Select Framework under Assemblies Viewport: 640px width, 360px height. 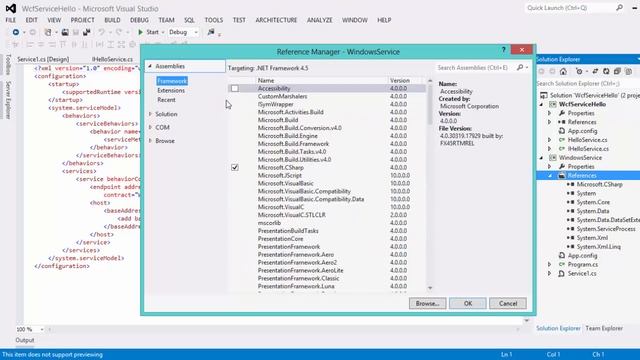pos(172,81)
